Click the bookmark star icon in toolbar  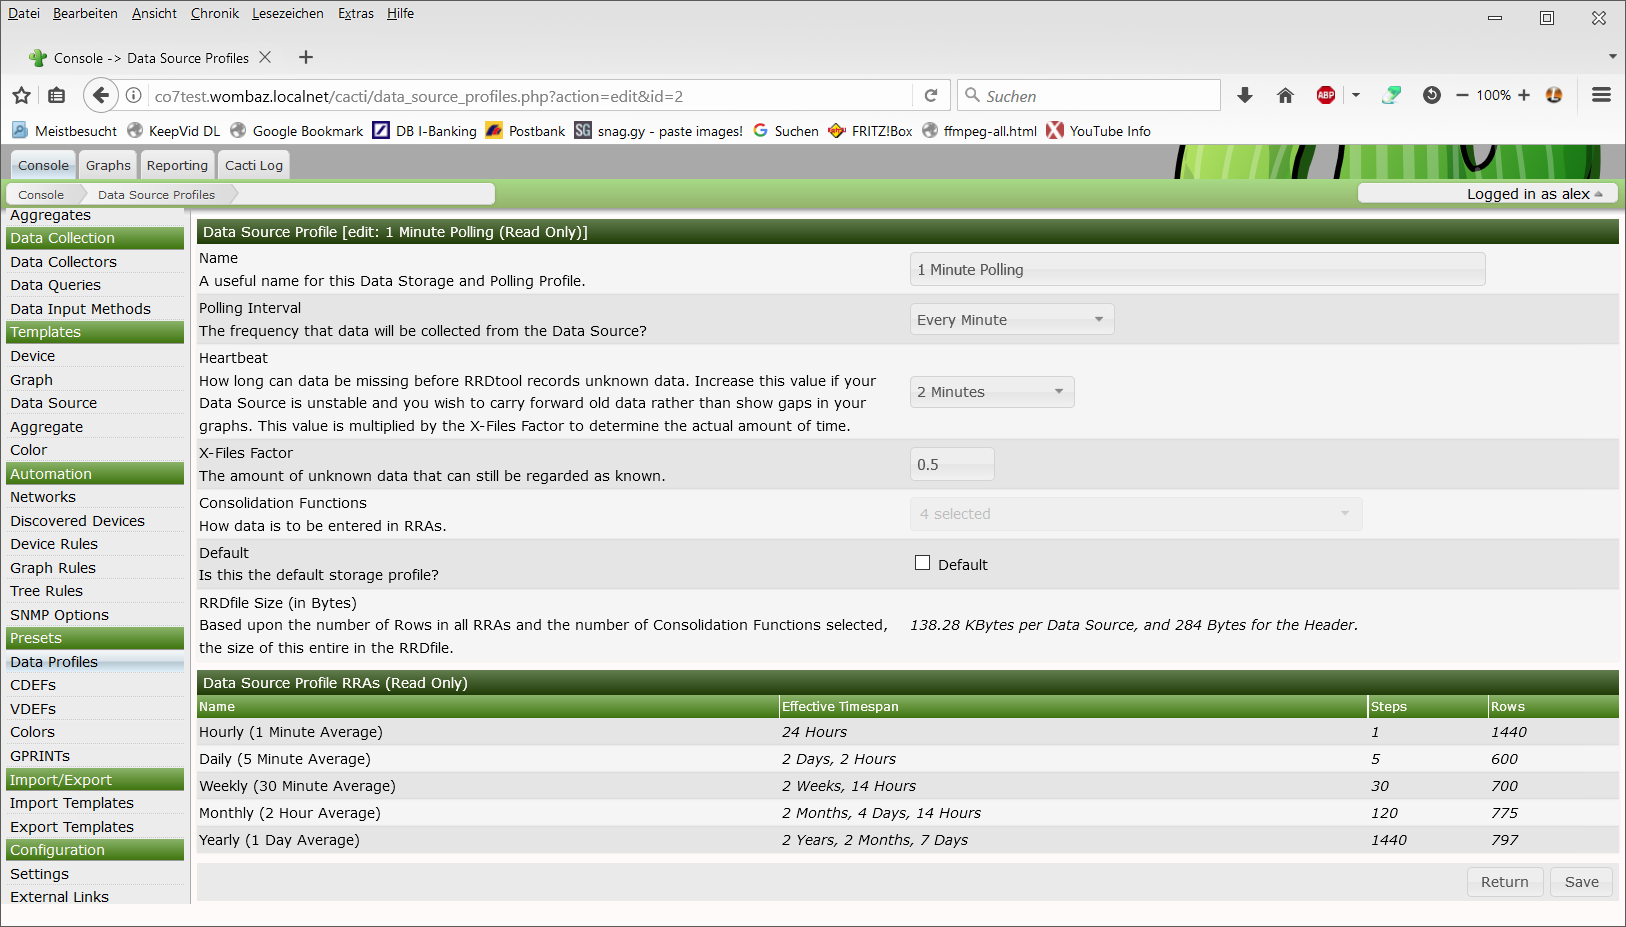21,95
